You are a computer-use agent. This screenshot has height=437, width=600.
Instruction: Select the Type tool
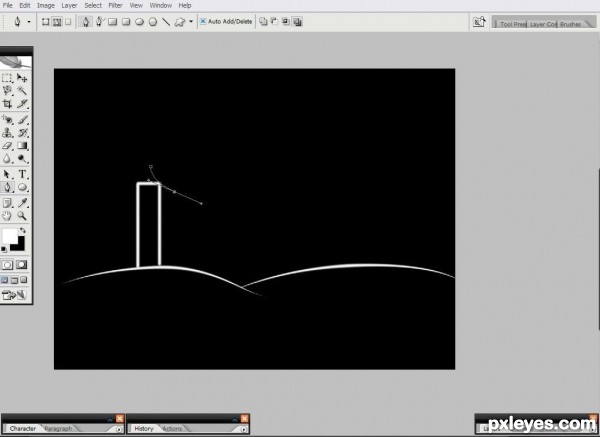[22, 174]
